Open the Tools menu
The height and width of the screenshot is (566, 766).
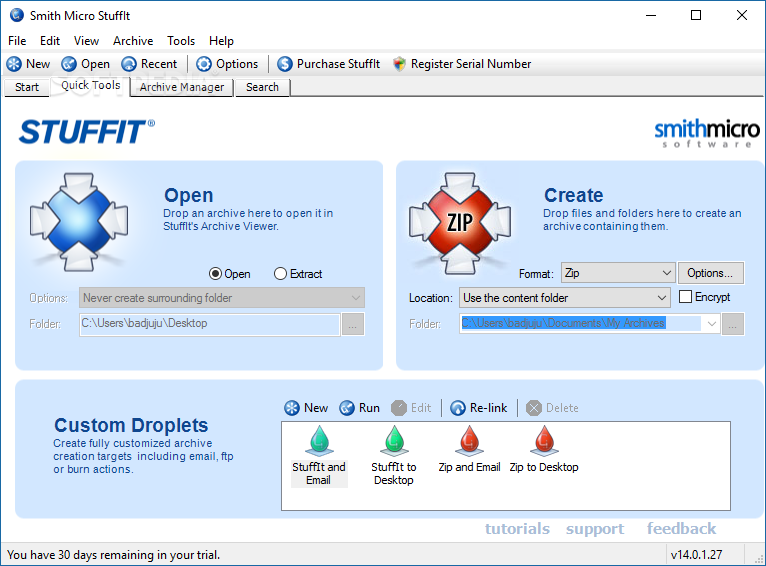click(x=181, y=41)
